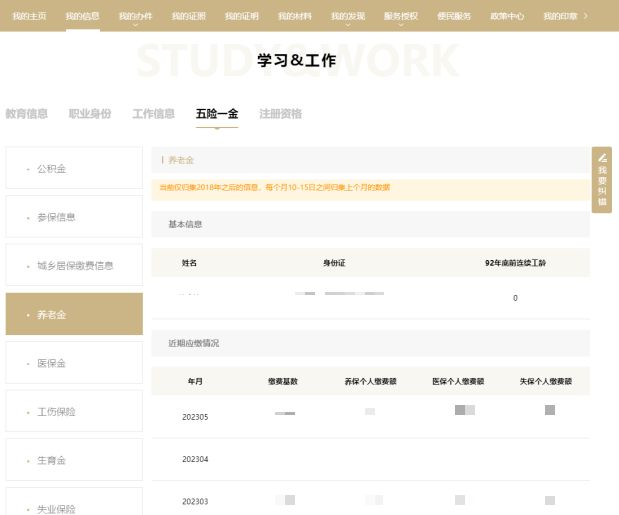
Task: Click the 202304 row date
Action: tap(195, 459)
